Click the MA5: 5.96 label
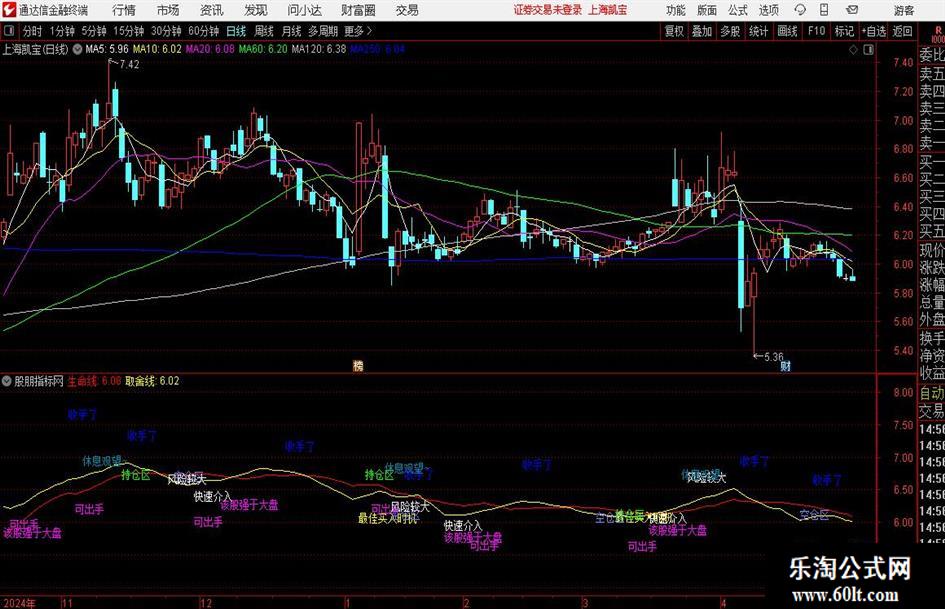Screen dimensions: 945x609 (x=107, y=49)
